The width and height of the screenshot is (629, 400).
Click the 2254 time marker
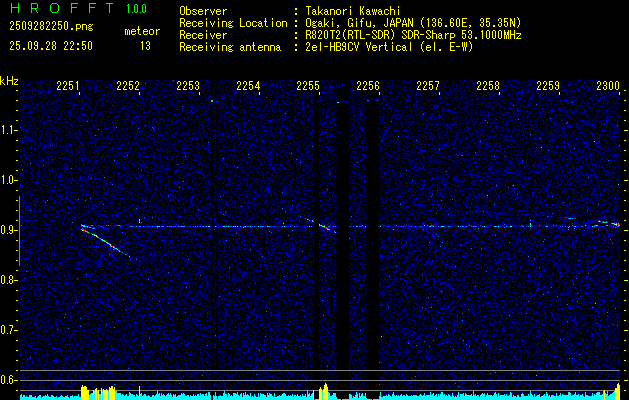[x=248, y=85]
